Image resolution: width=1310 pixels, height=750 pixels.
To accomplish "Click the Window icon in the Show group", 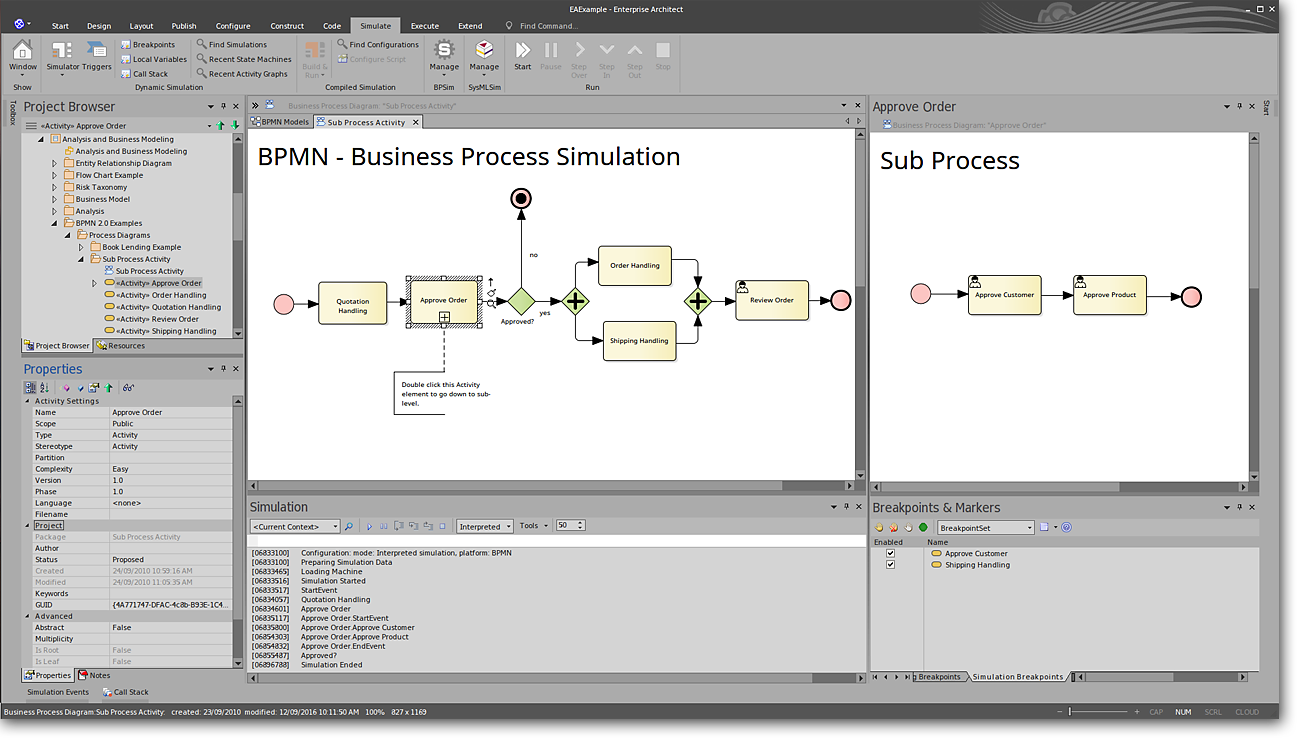I will pyautogui.click(x=22, y=52).
